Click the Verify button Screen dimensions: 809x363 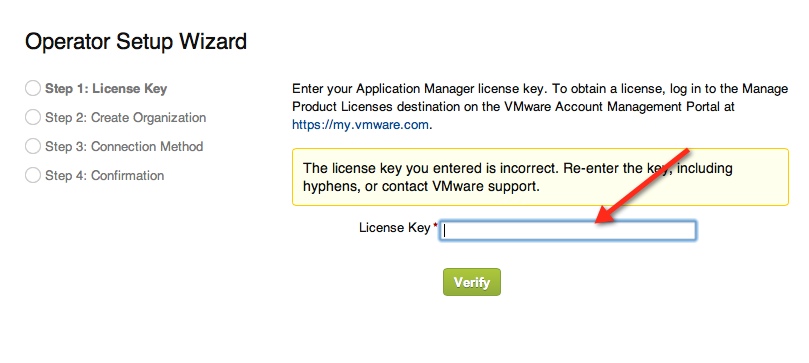pyautogui.click(x=472, y=282)
